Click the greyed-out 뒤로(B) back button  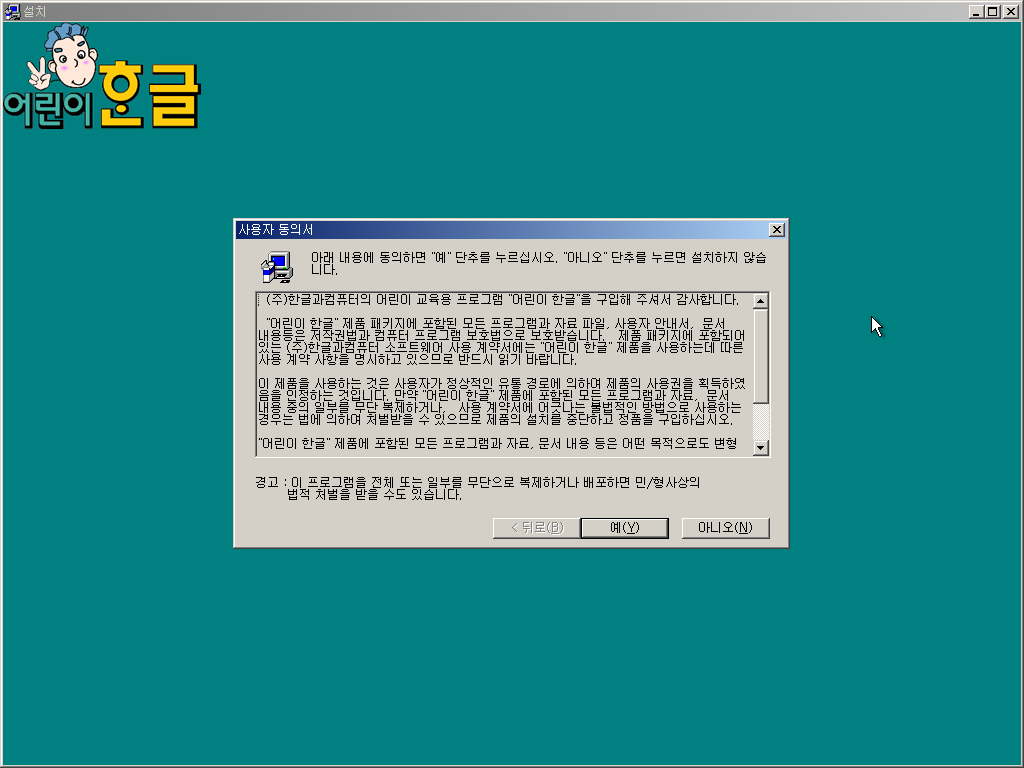(x=537, y=528)
